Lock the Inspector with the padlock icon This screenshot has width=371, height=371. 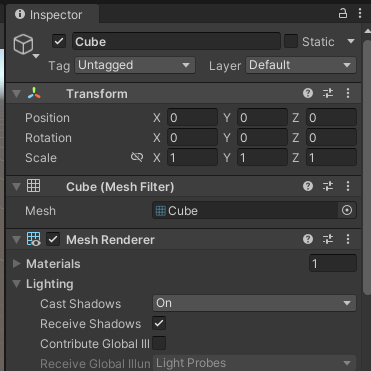pos(343,13)
